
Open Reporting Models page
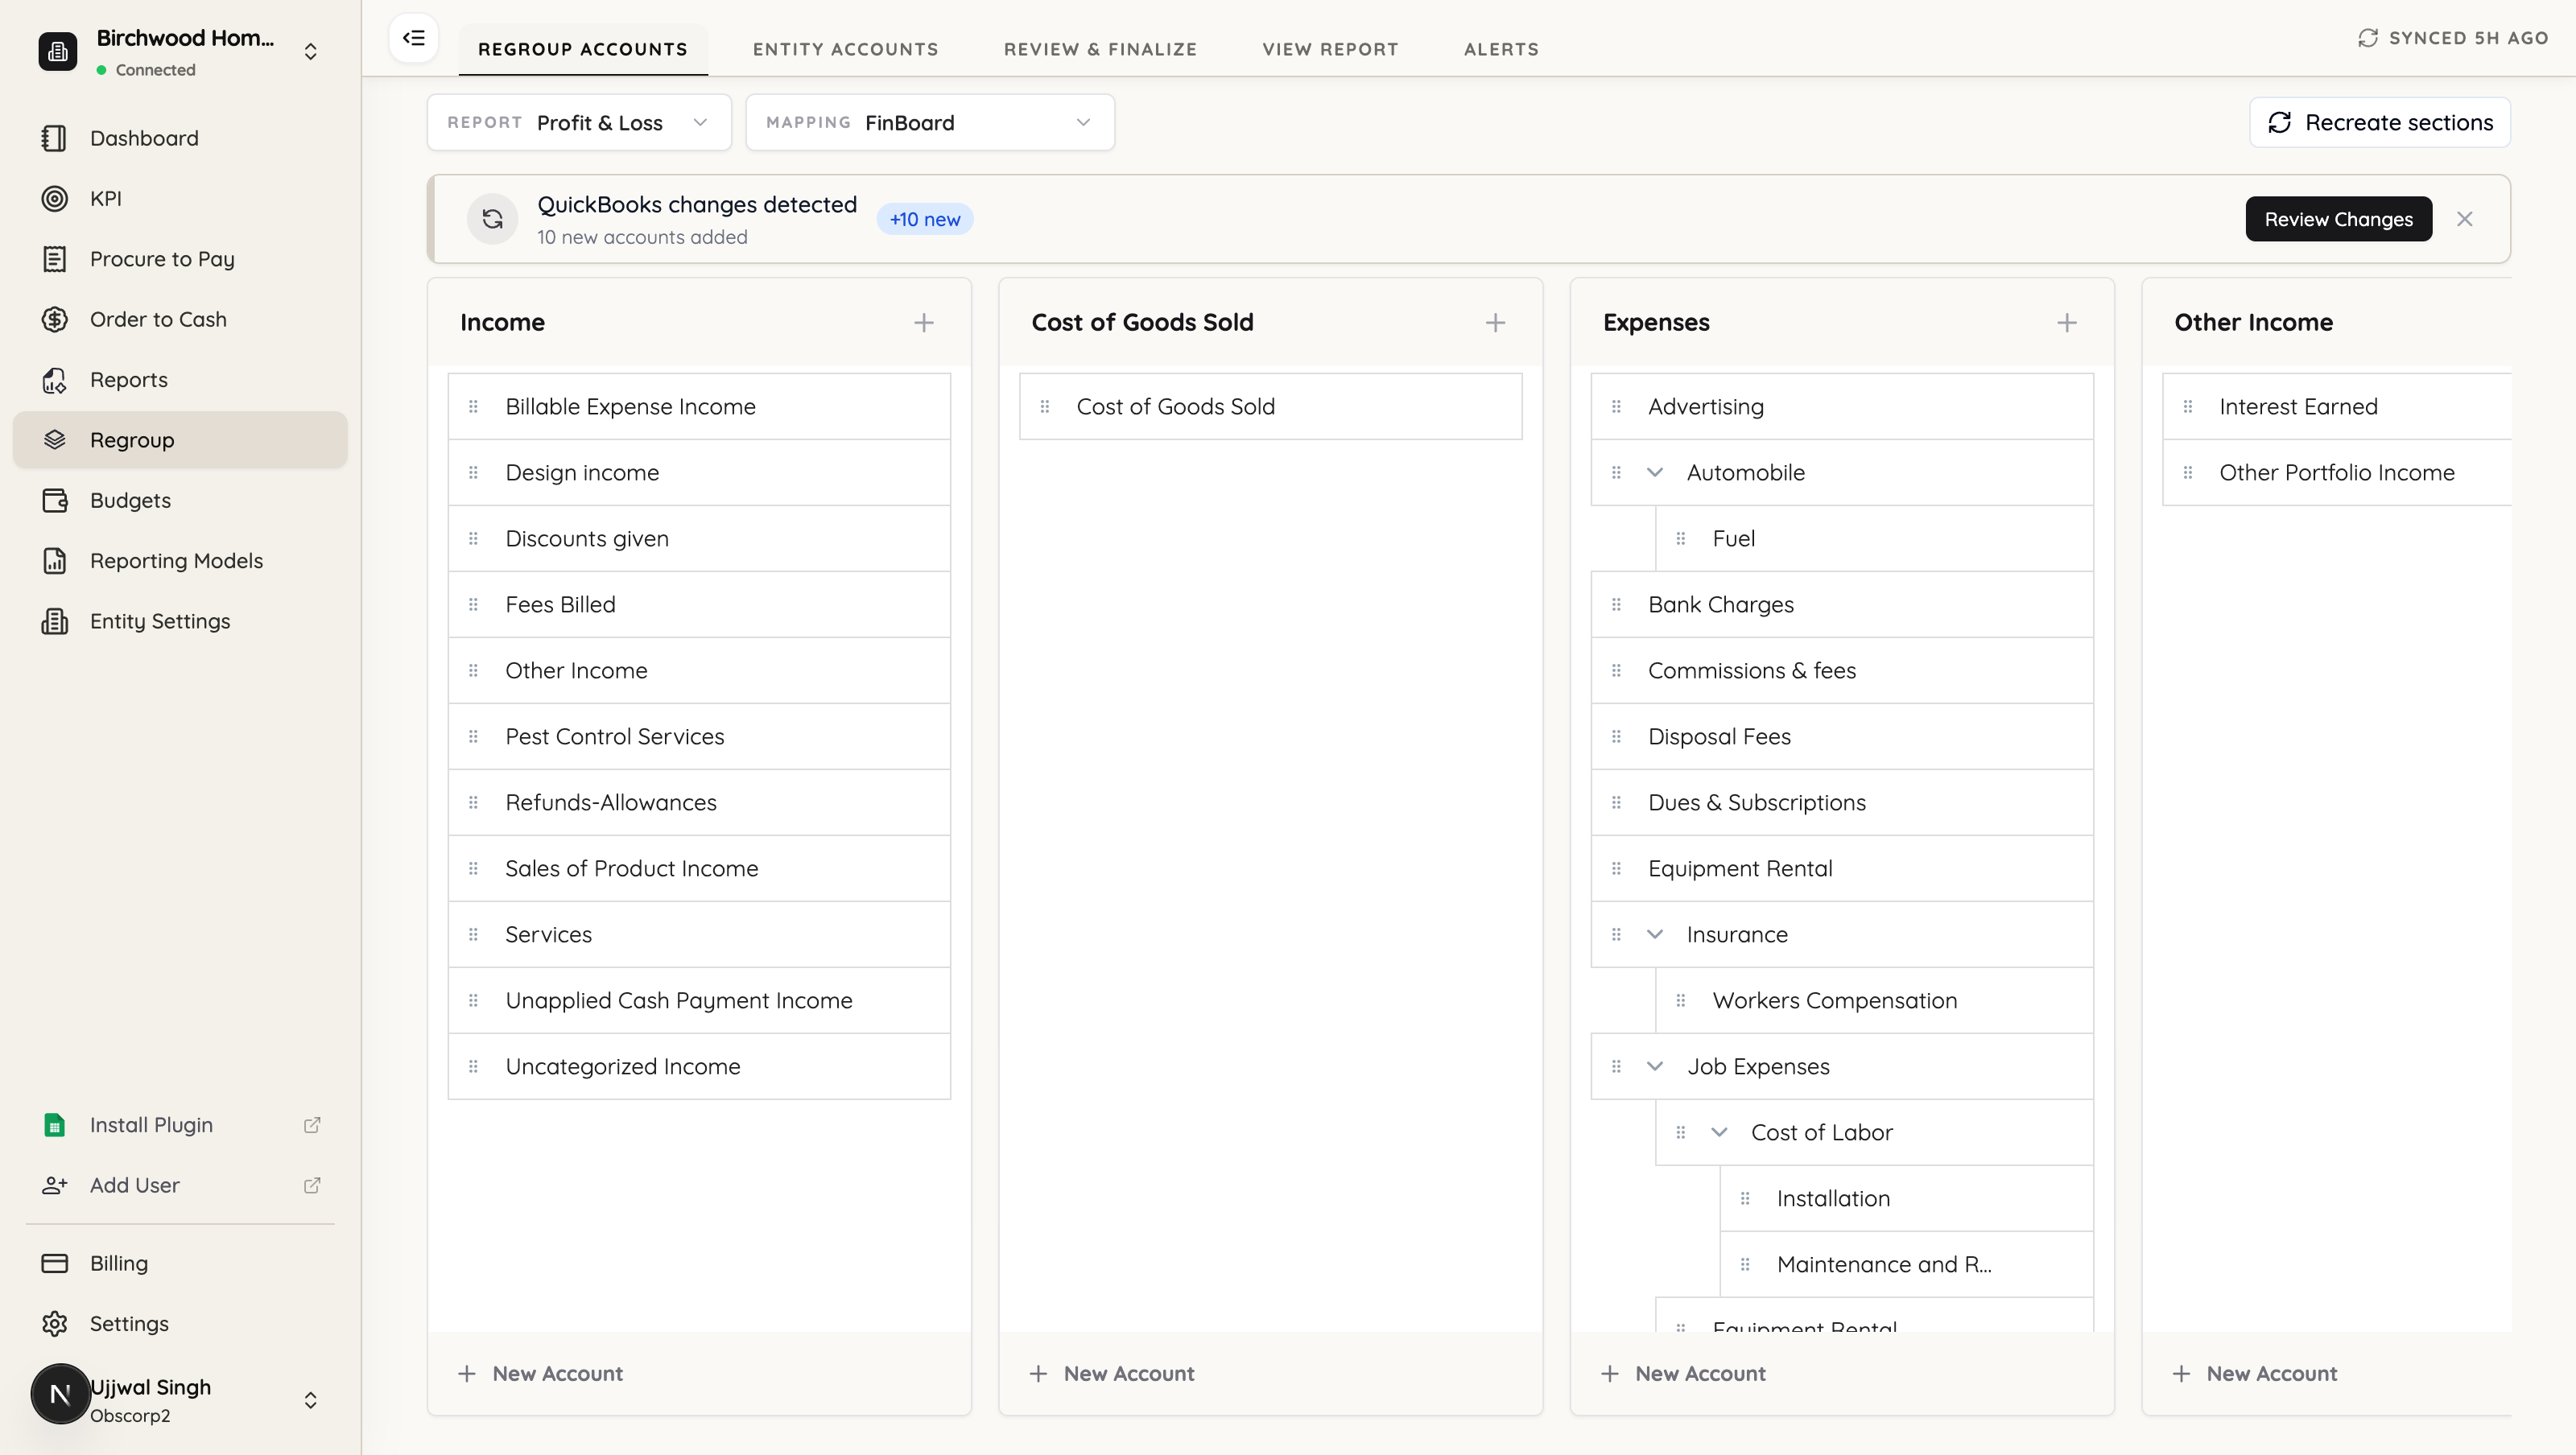point(180,561)
